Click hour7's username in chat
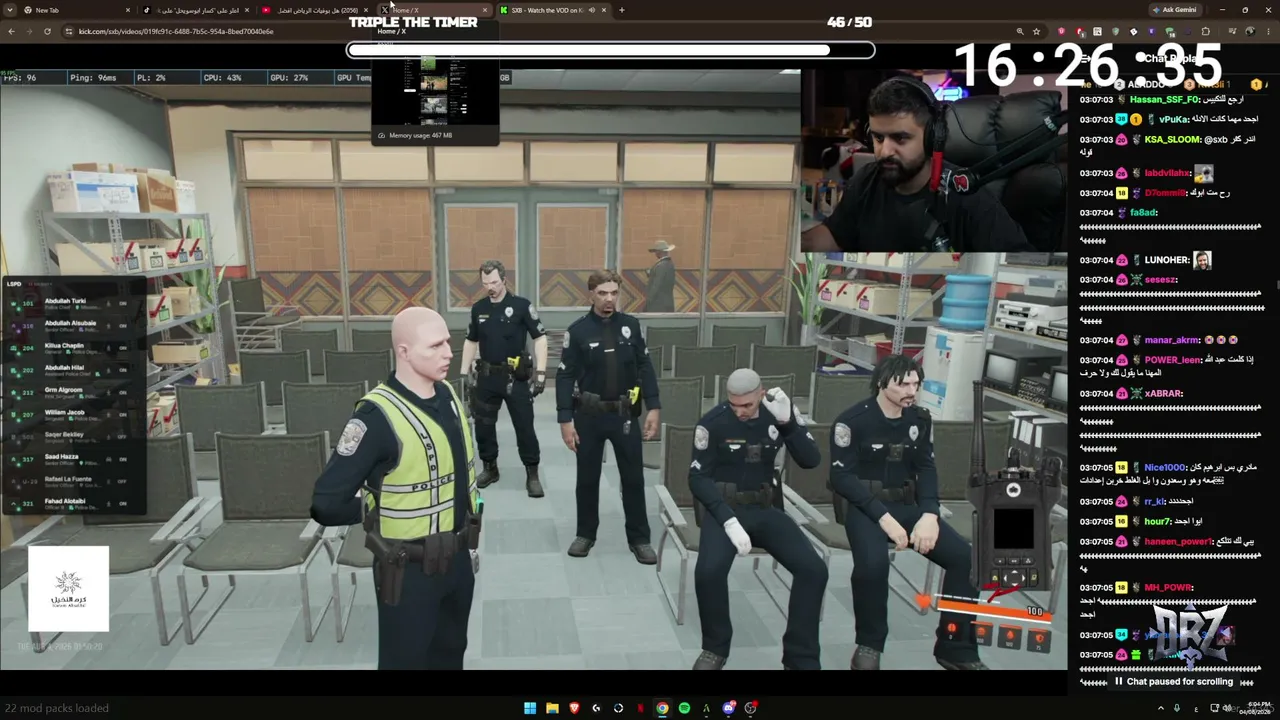Screen dimensions: 1280x720 (x=1157, y=522)
